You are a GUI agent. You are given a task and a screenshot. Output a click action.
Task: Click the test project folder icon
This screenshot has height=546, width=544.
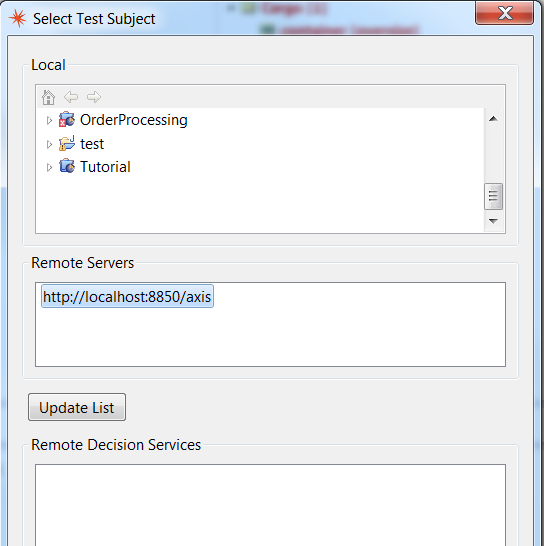coord(67,143)
